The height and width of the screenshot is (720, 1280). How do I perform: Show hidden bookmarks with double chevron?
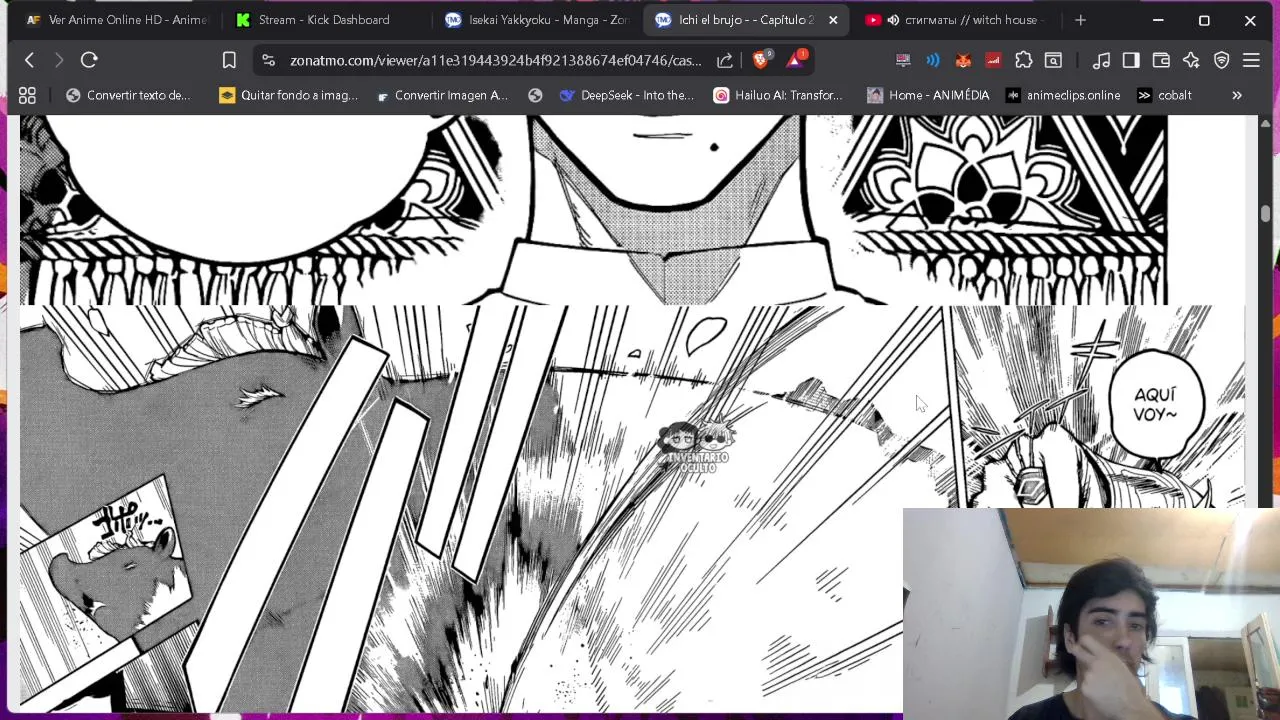click(x=1237, y=95)
